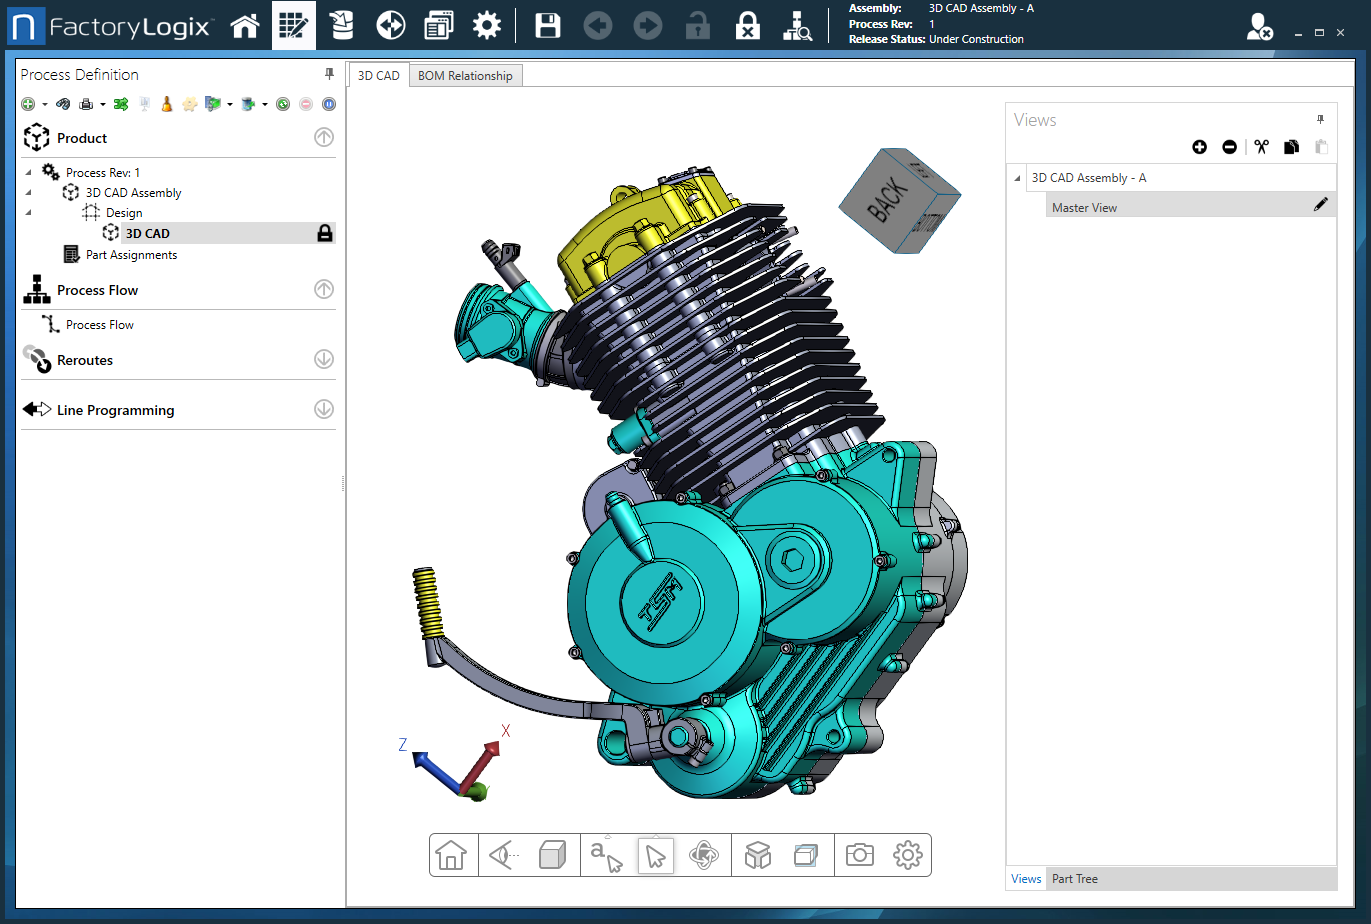Add a new view with the plus icon
Image resolution: width=1371 pixels, height=924 pixels.
point(1199,147)
